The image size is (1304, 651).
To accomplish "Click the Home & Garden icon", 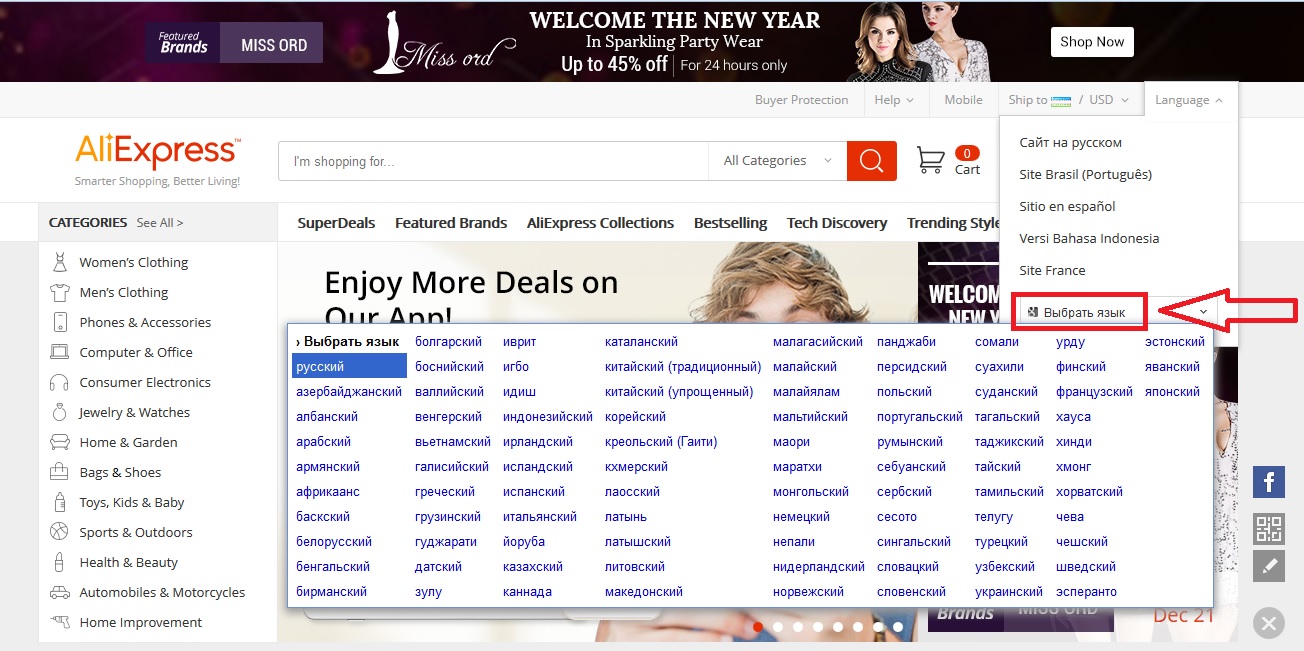I will tap(60, 442).
